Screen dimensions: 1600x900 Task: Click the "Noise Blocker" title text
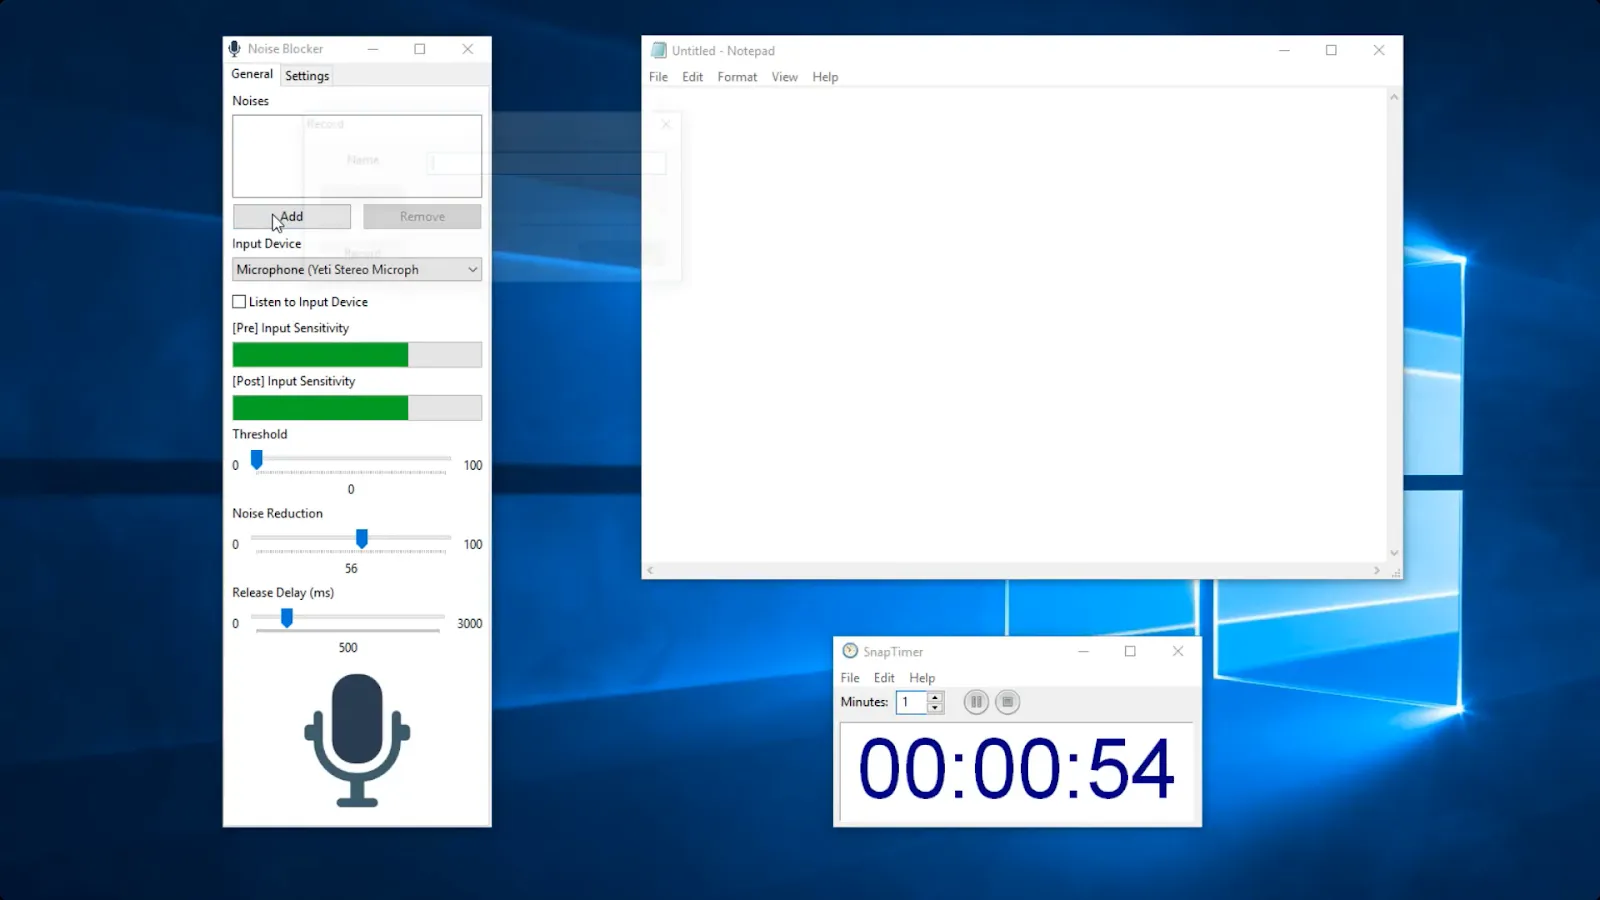click(x=285, y=49)
